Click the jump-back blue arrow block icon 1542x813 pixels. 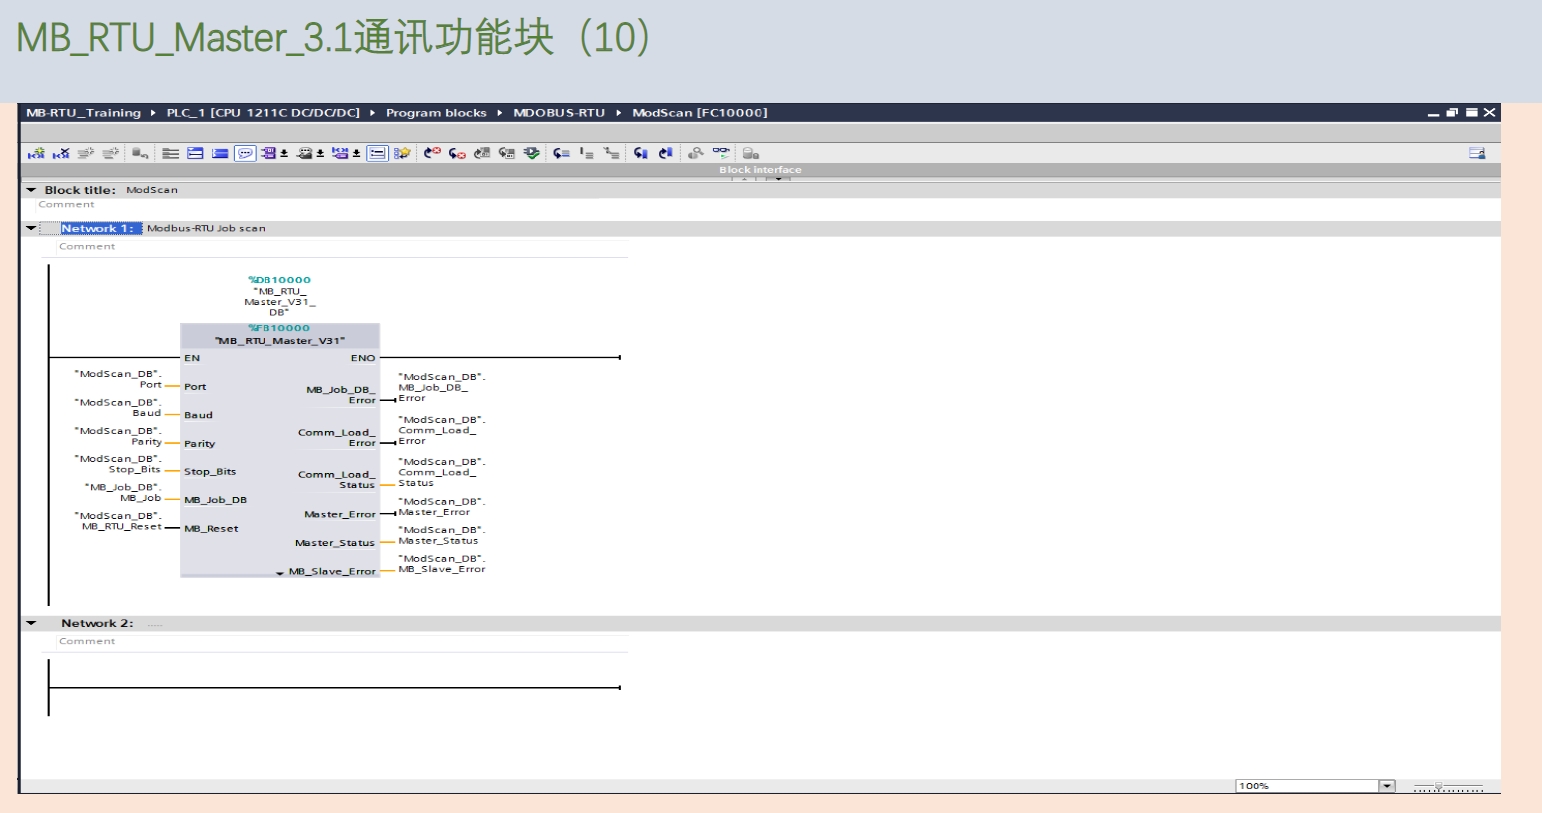pos(641,153)
